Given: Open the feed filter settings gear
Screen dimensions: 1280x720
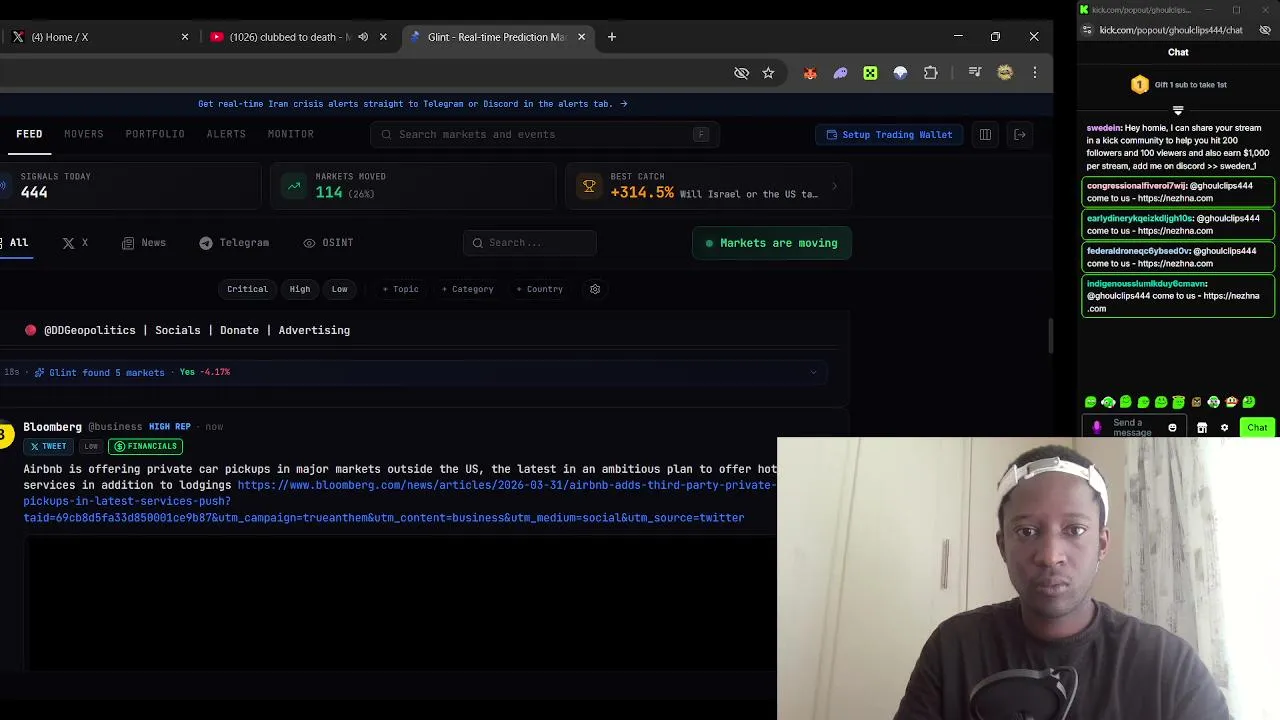Looking at the screenshot, I should tap(595, 289).
